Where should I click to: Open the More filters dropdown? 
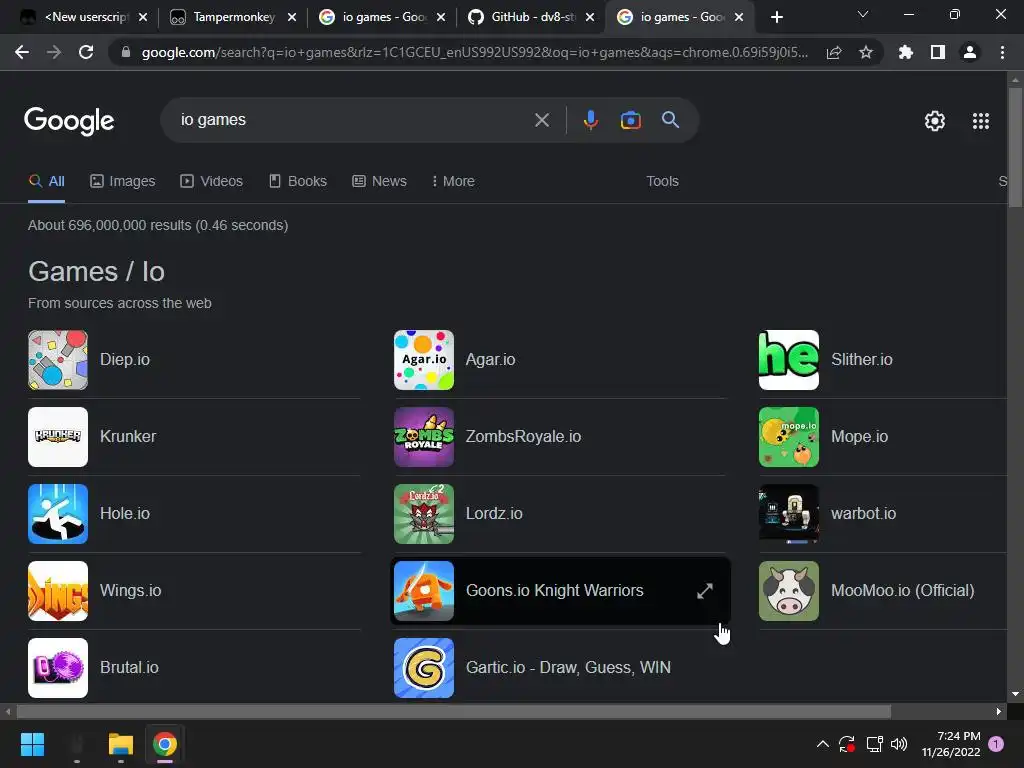453,182
